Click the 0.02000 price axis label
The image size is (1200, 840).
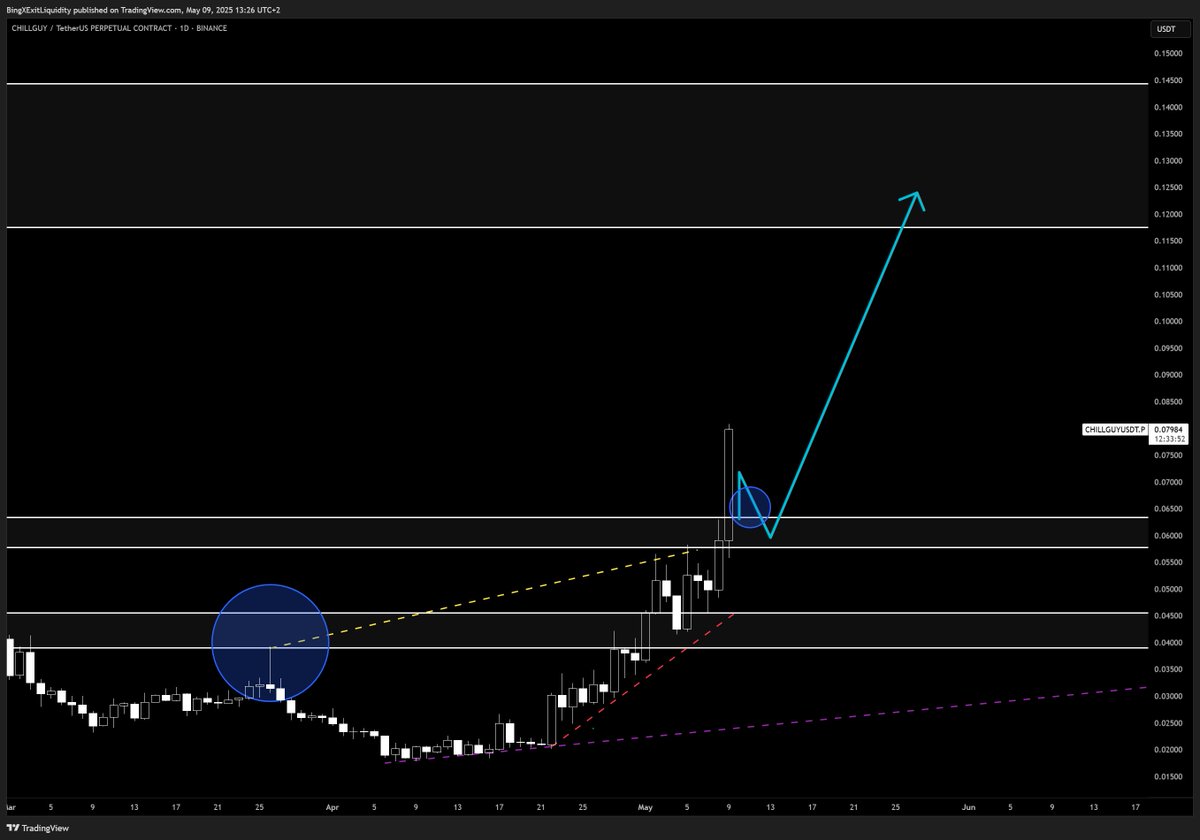[x=1167, y=751]
